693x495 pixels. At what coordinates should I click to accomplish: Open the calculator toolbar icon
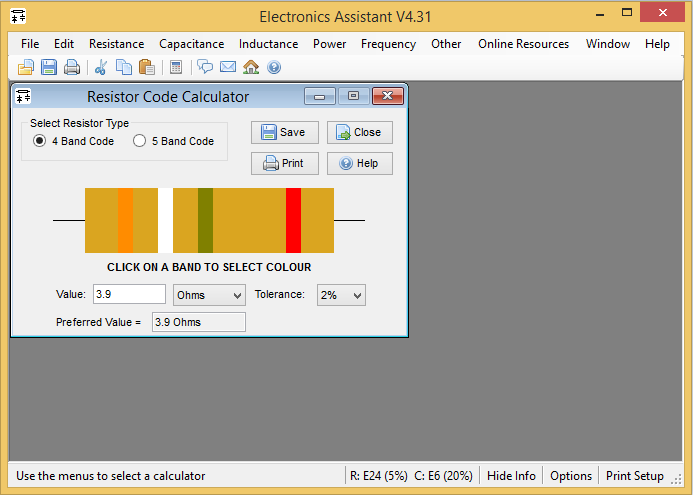pos(176,67)
